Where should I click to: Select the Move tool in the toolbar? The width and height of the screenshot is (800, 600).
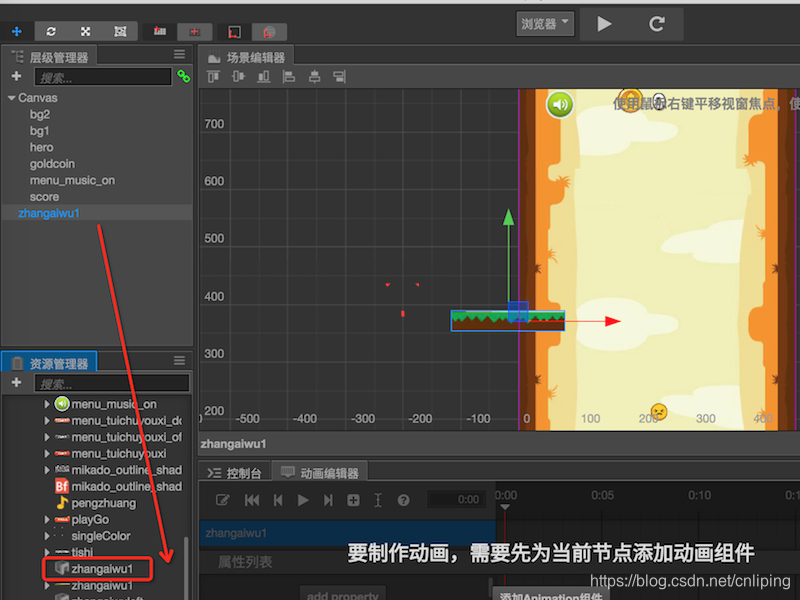[x=17, y=31]
